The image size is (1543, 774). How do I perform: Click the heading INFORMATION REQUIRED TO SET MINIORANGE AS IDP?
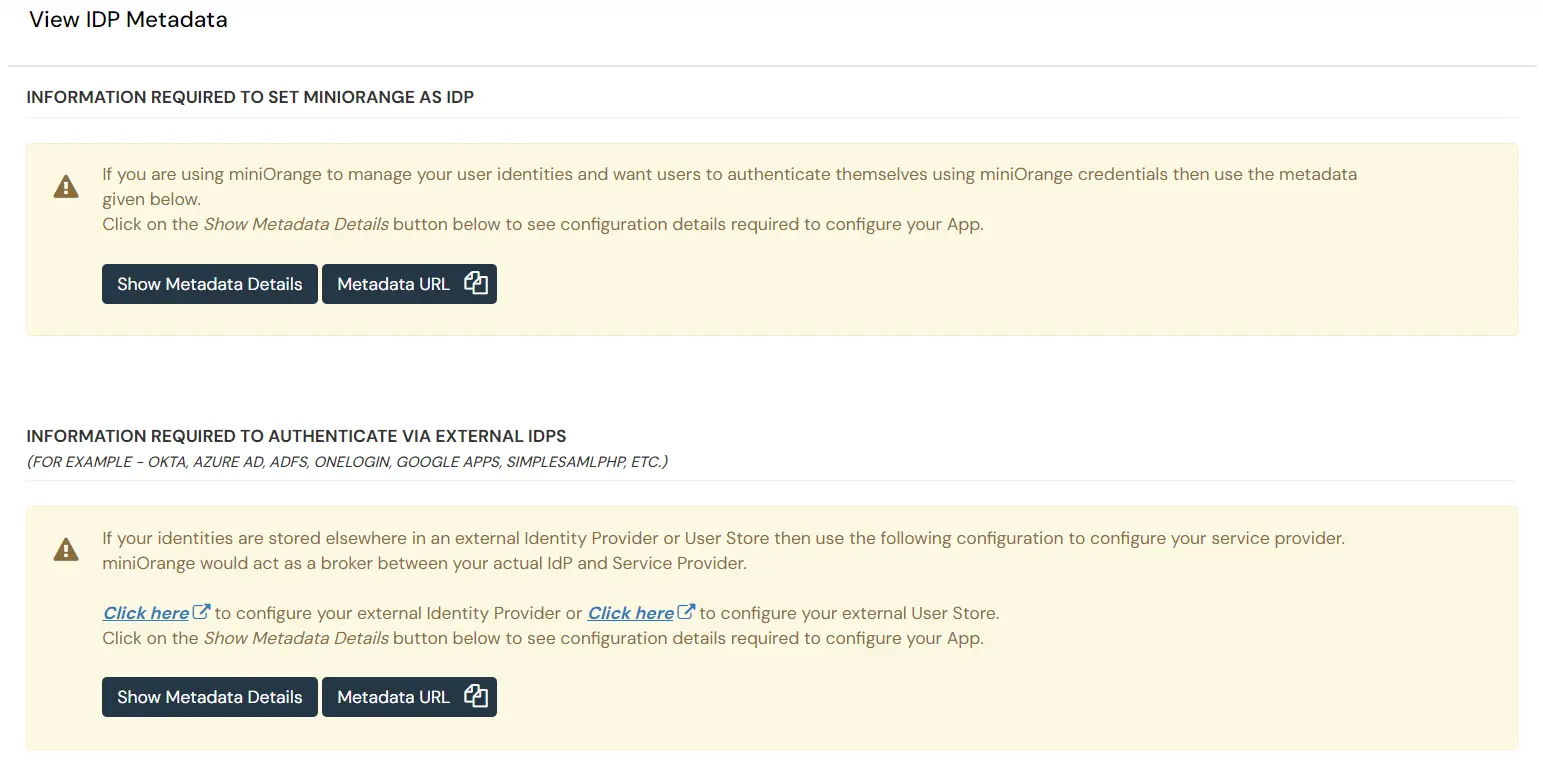click(x=250, y=96)
